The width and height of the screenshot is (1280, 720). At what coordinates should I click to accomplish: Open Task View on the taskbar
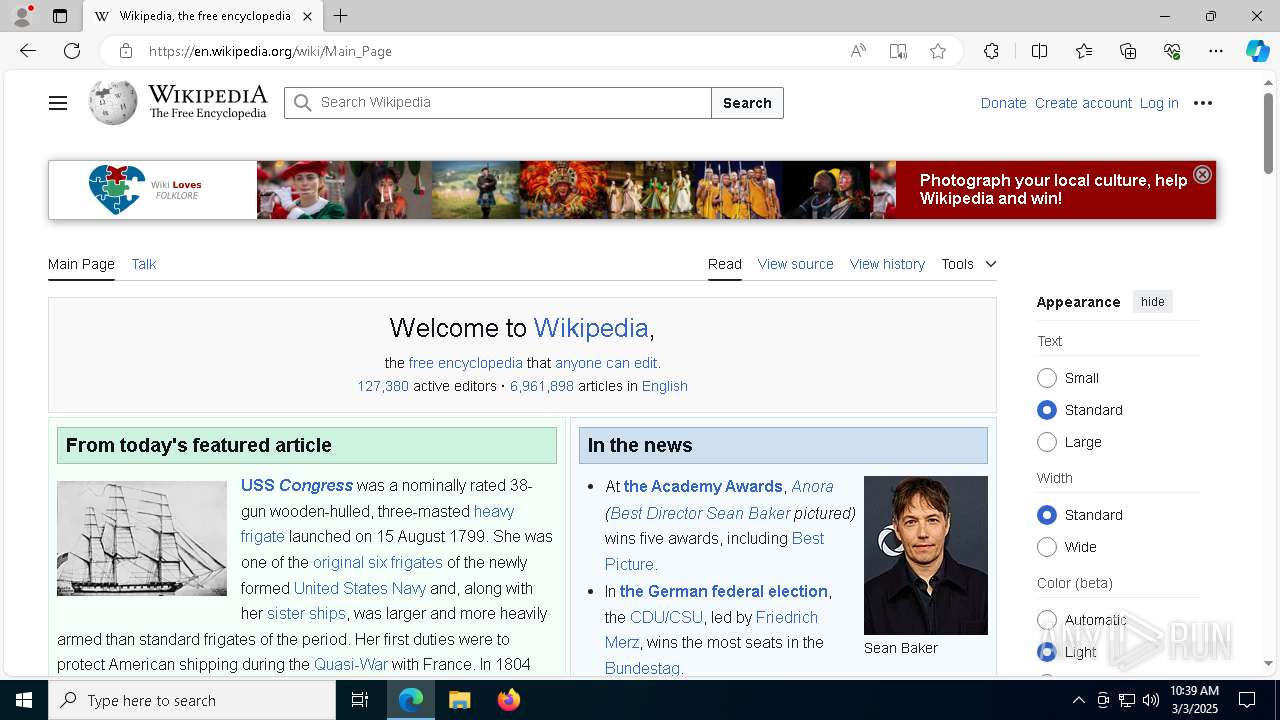click(360, 700)
